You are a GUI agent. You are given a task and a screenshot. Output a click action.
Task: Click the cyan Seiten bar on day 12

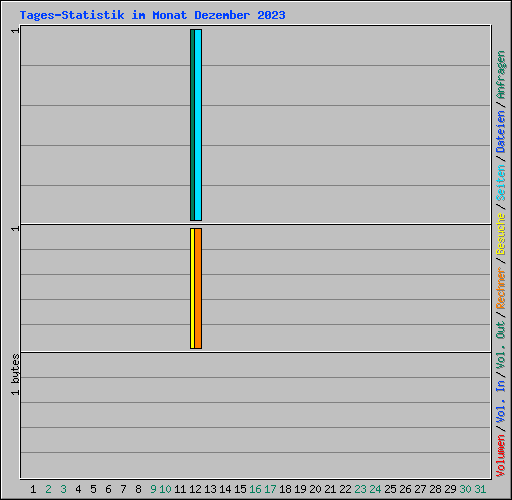pos(198,125)
